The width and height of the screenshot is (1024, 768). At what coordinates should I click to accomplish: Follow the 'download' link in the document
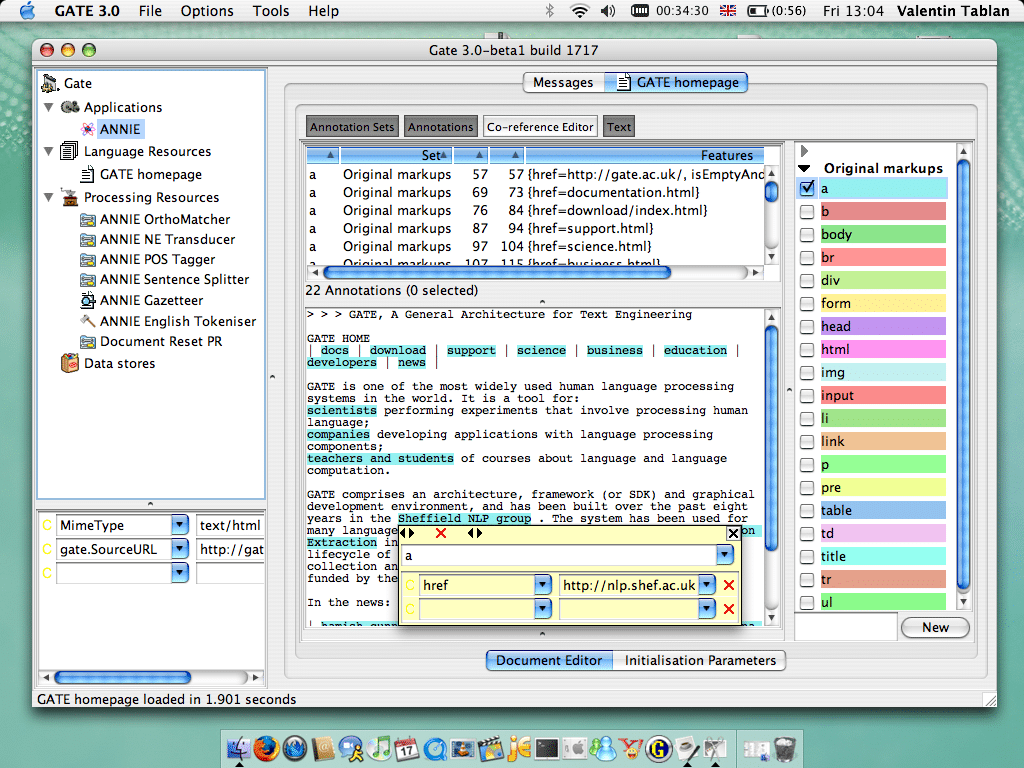click(397, 350)
